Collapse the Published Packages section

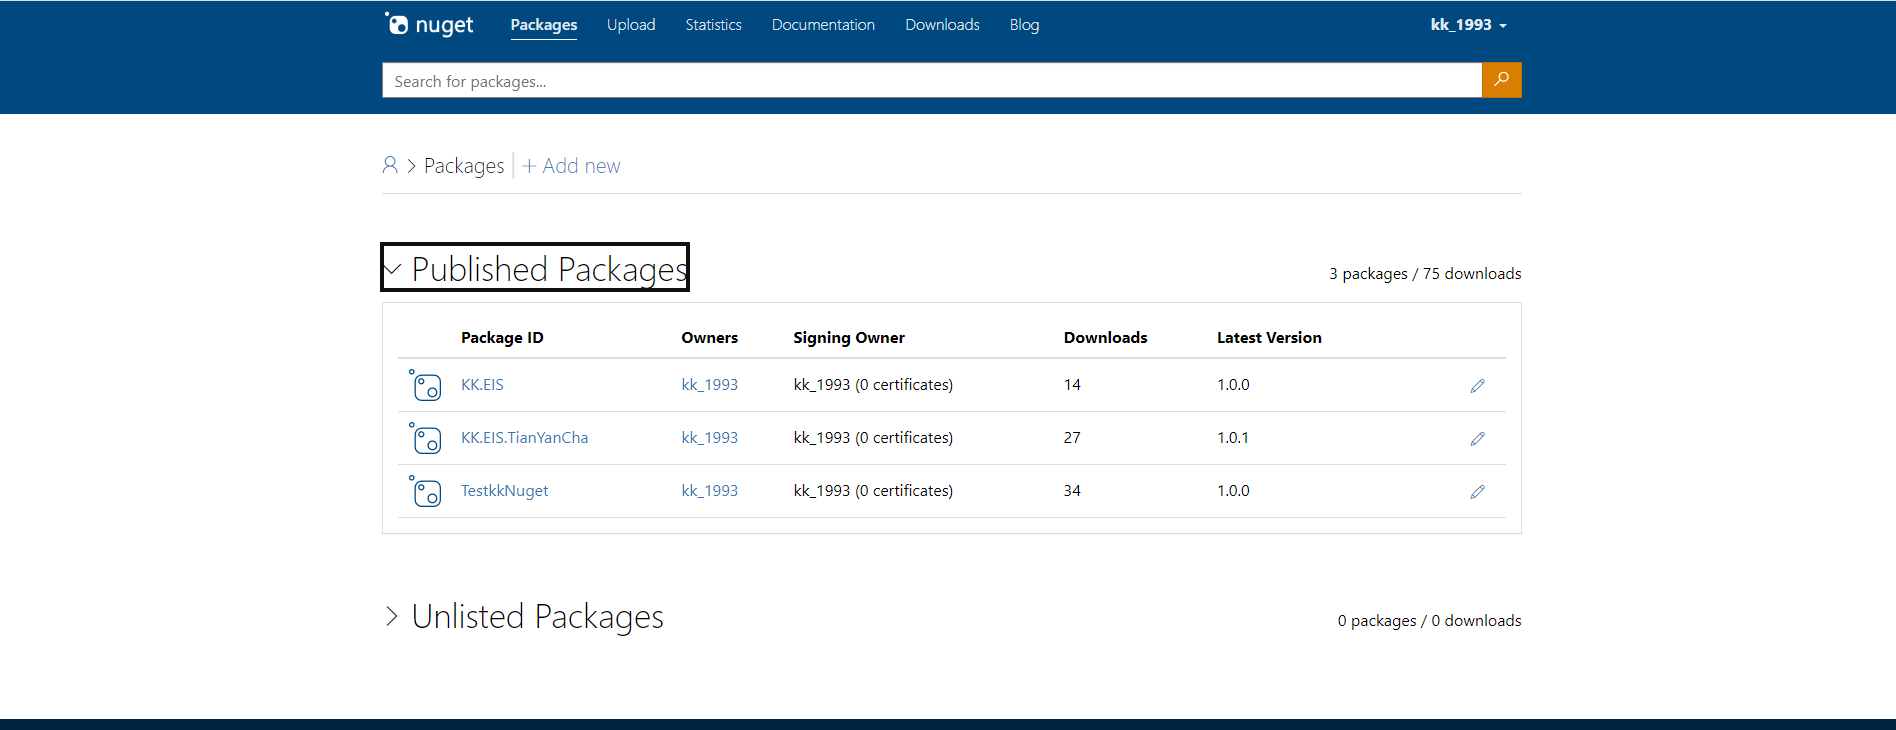click(535, 268)
